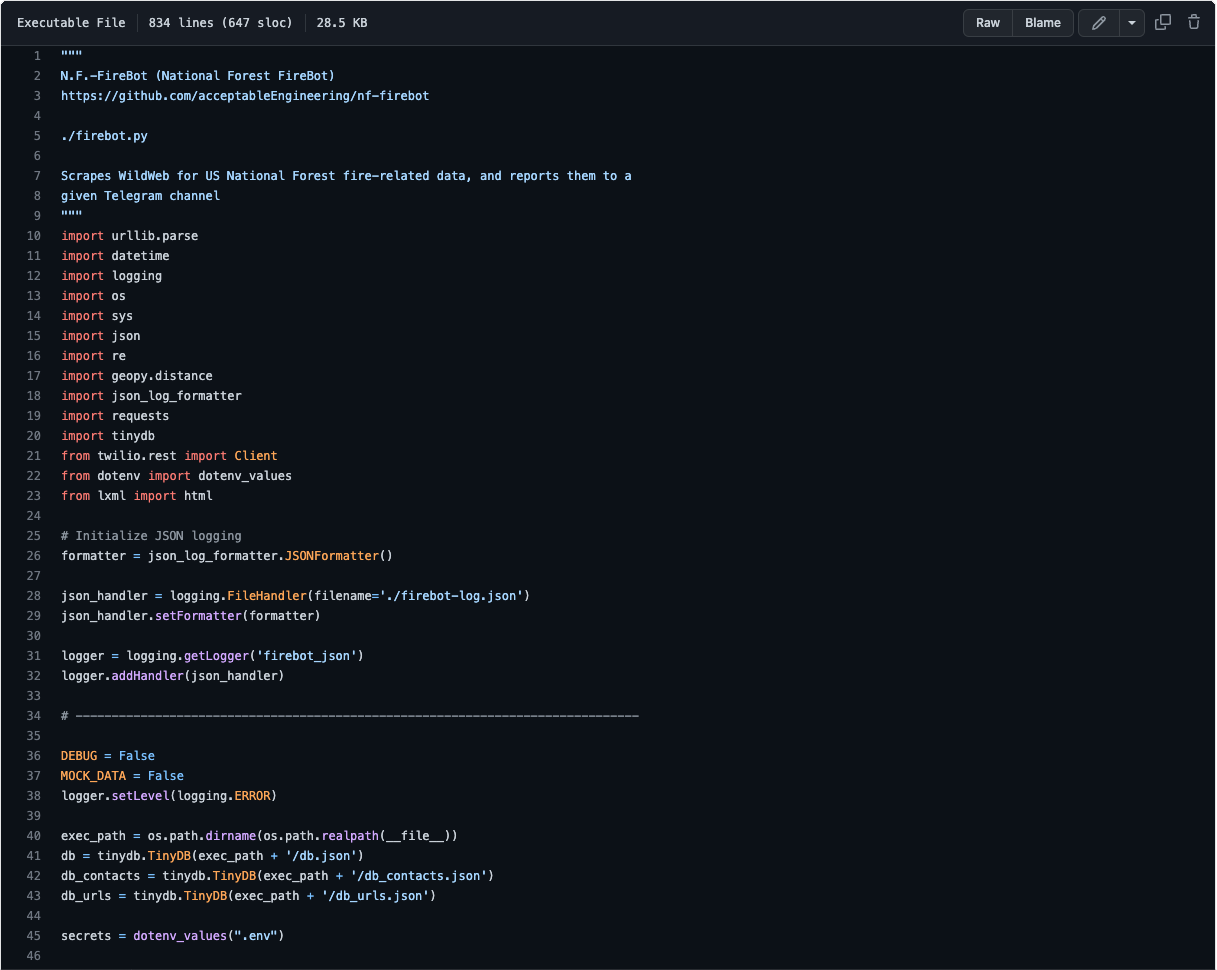Screen dimensions: 1217x970
Task: Click the copy raw contents icon
Action: click(1163, 23)
